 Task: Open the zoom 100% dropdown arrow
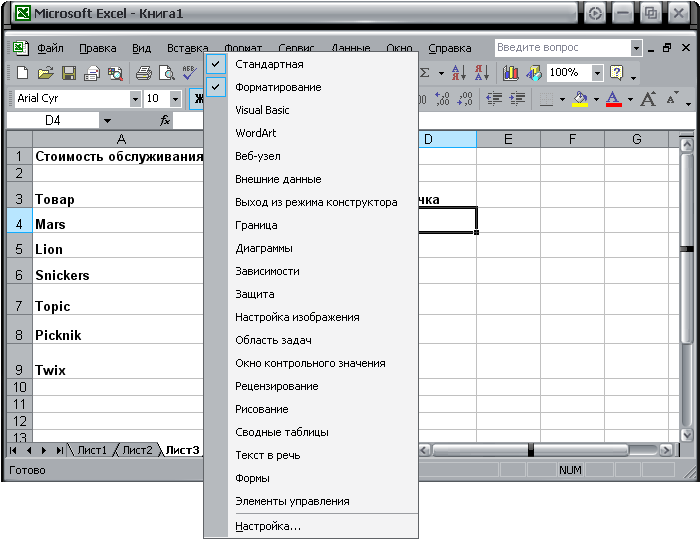tap(597, 73)
